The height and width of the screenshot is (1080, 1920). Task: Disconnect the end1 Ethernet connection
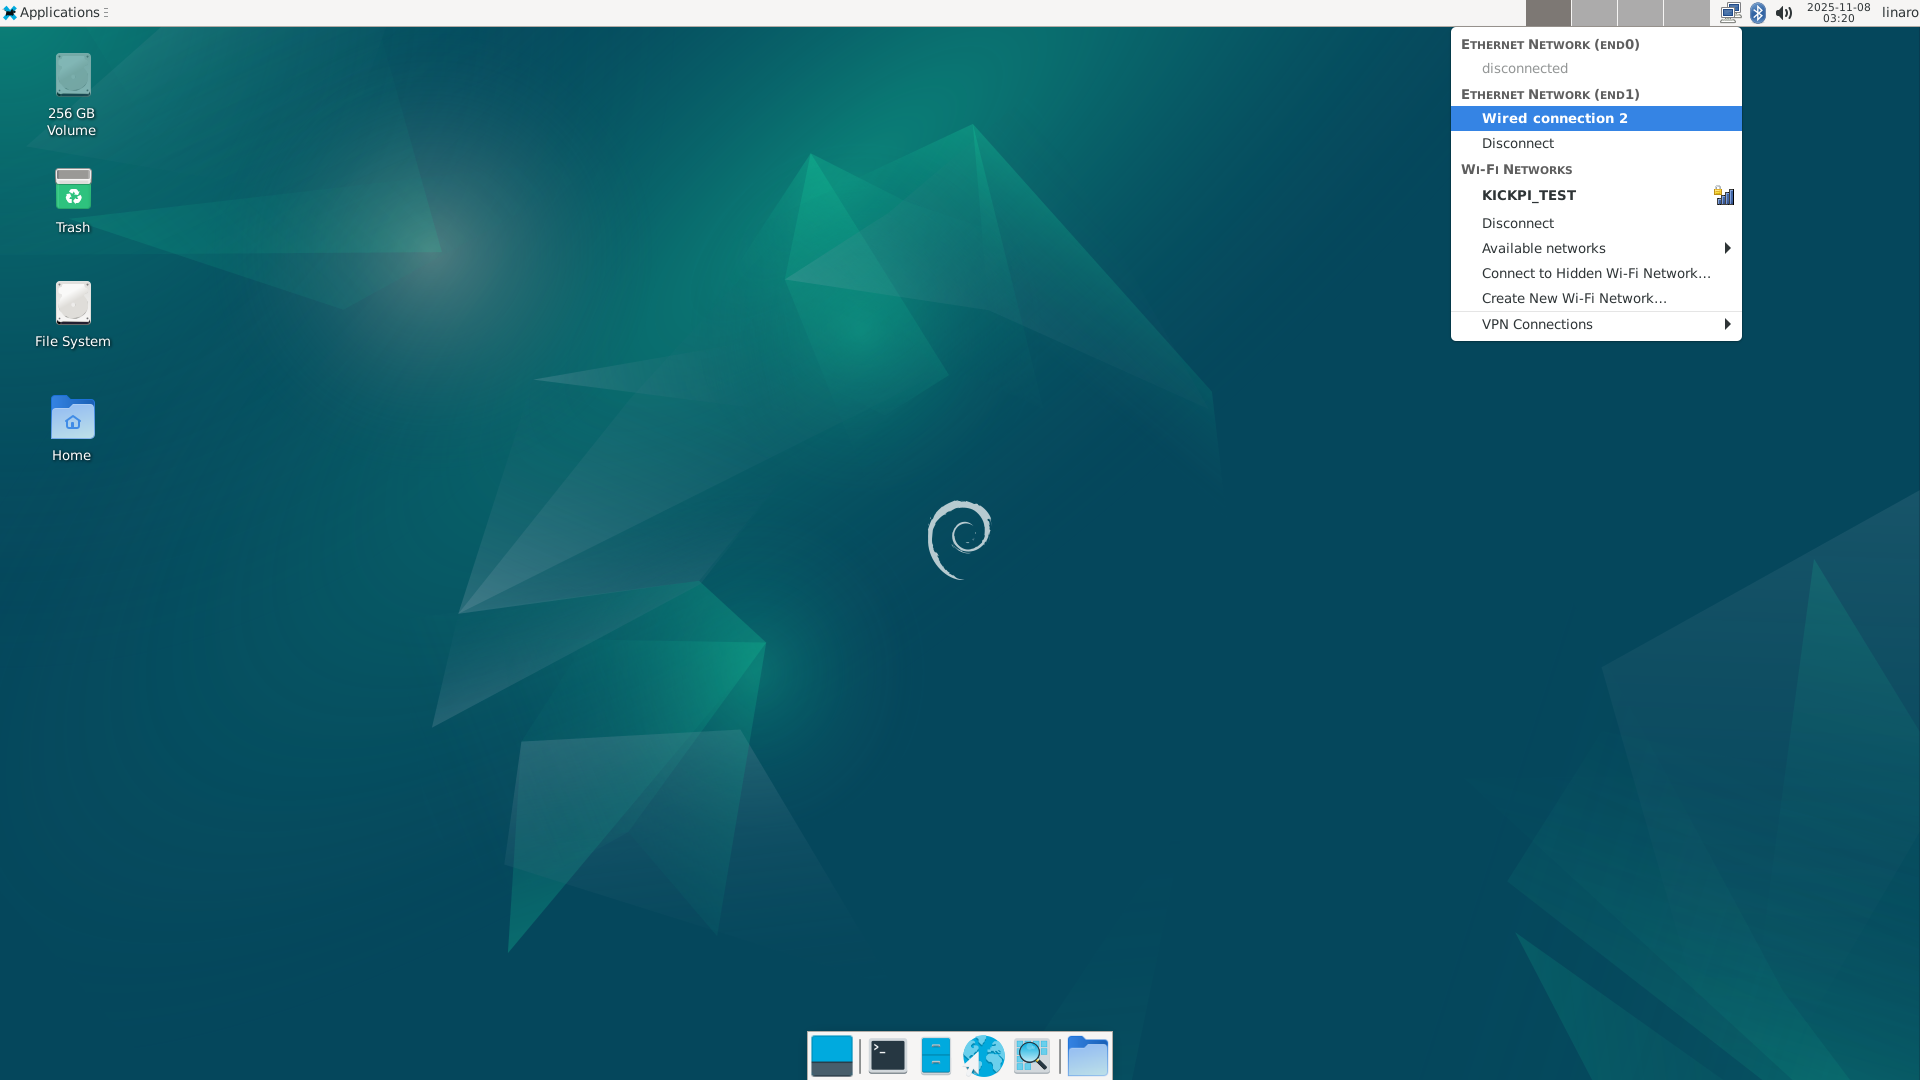tap(1517, 143)
